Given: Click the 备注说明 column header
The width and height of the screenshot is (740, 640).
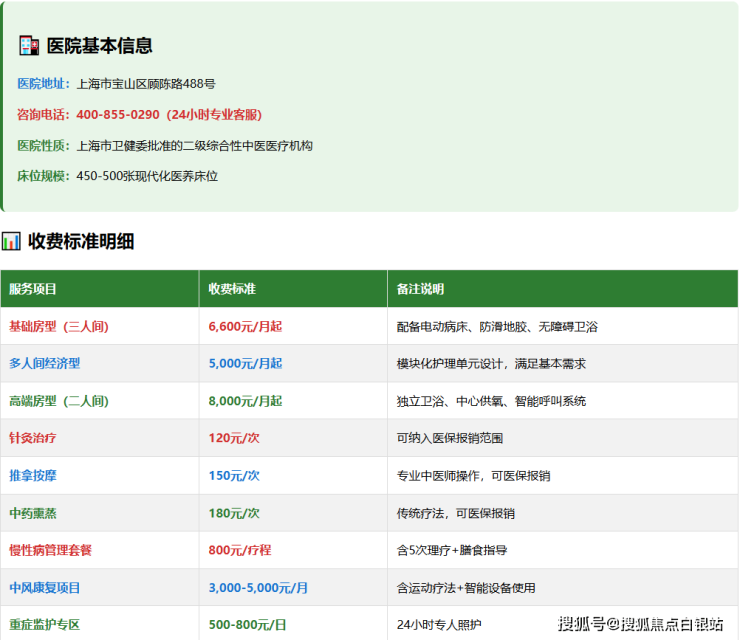Looking at the screenshot, I should pyautogui.click(x=420, y=289).
